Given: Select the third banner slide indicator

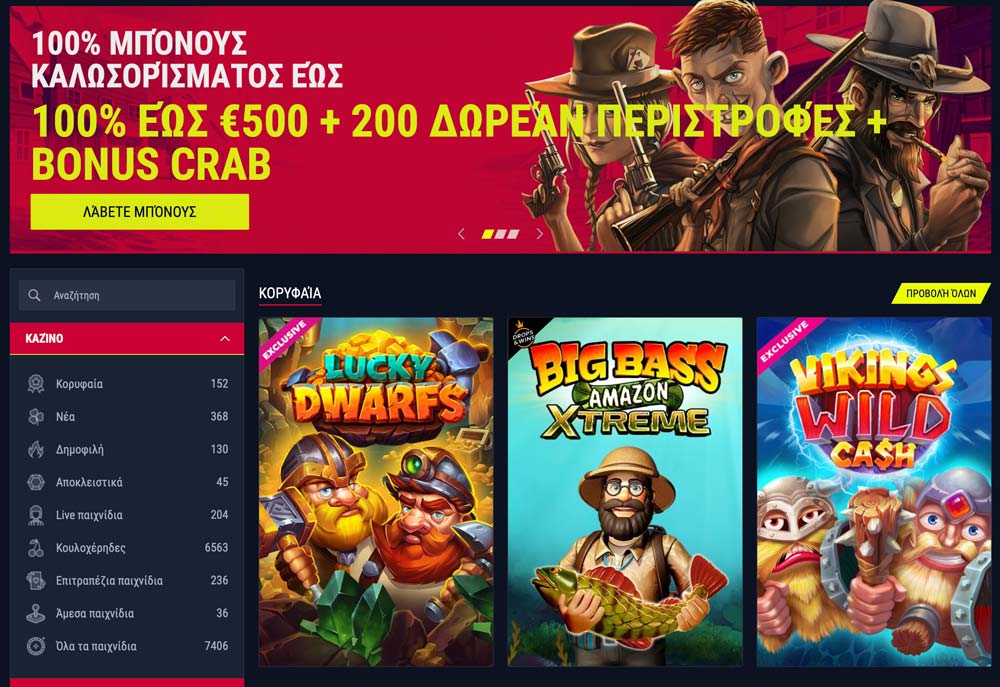Looking at the screenshot, I should click(513, 234).
